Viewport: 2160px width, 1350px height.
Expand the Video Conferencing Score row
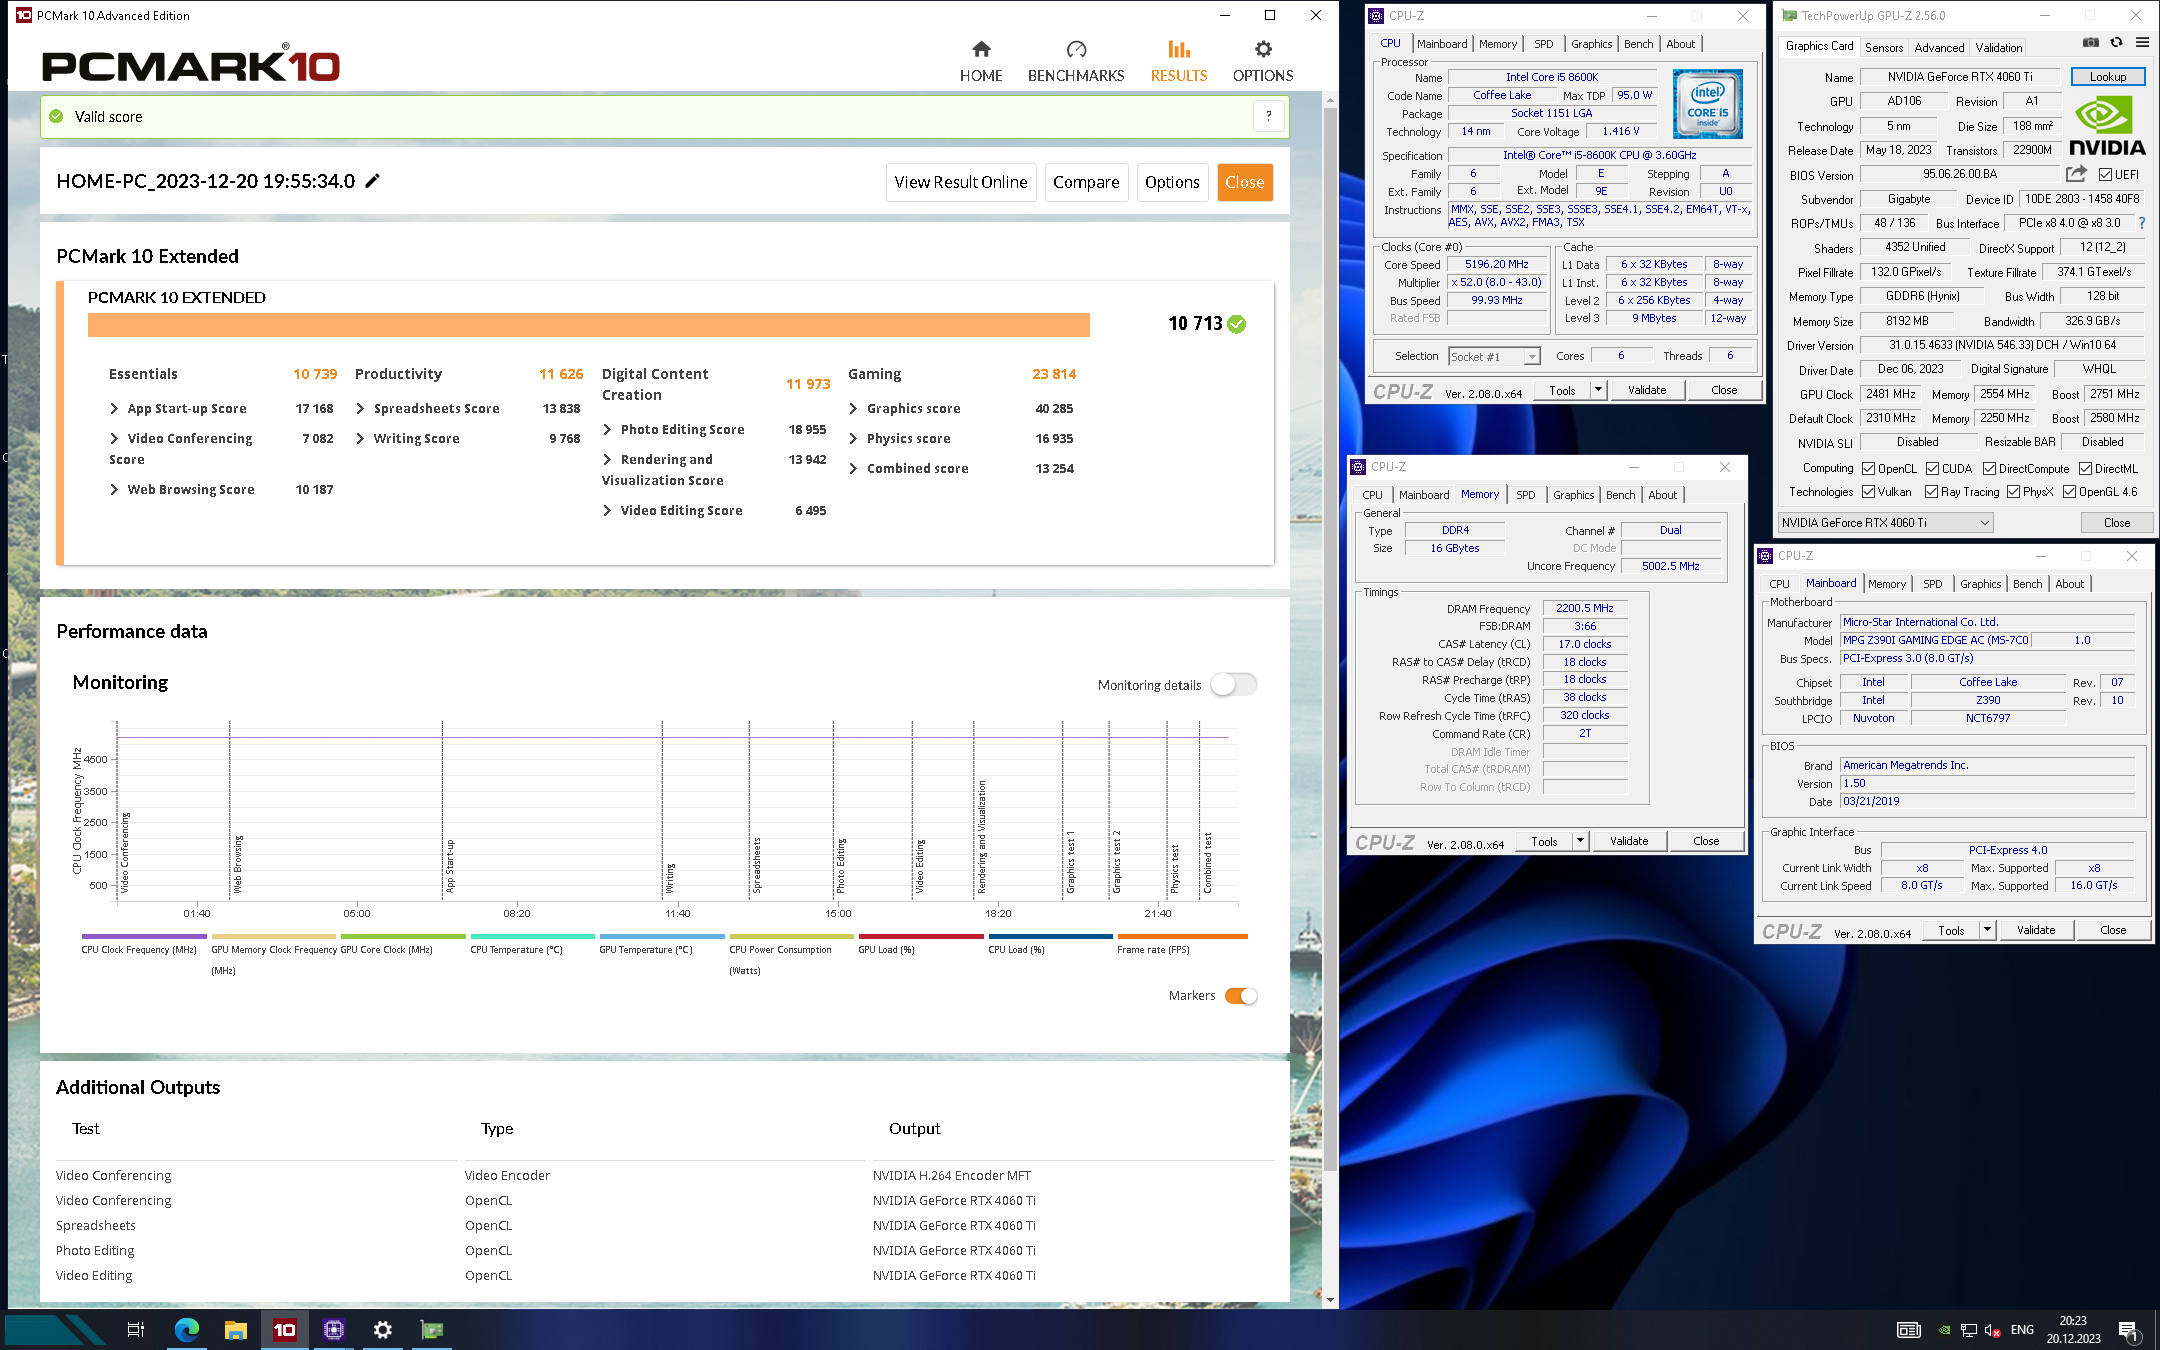pos(114,438)
